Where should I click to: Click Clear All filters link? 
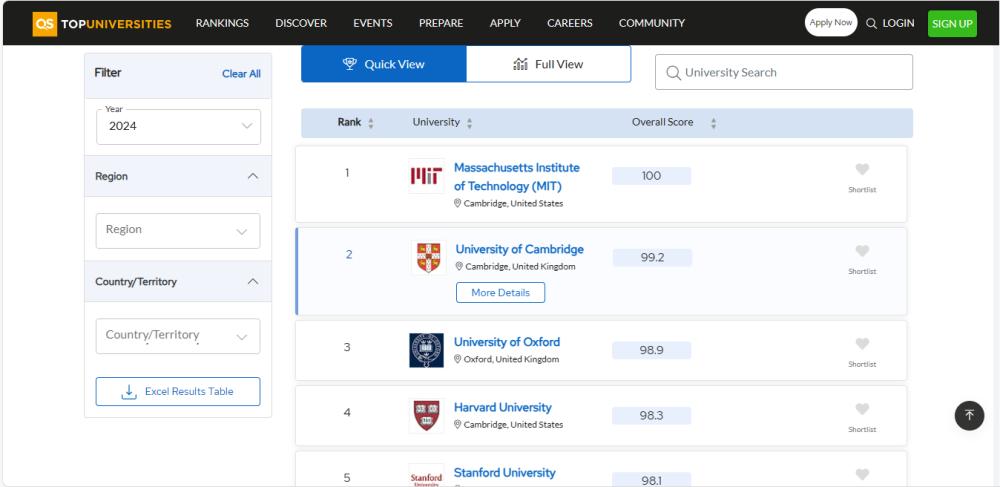coord(241,74)
